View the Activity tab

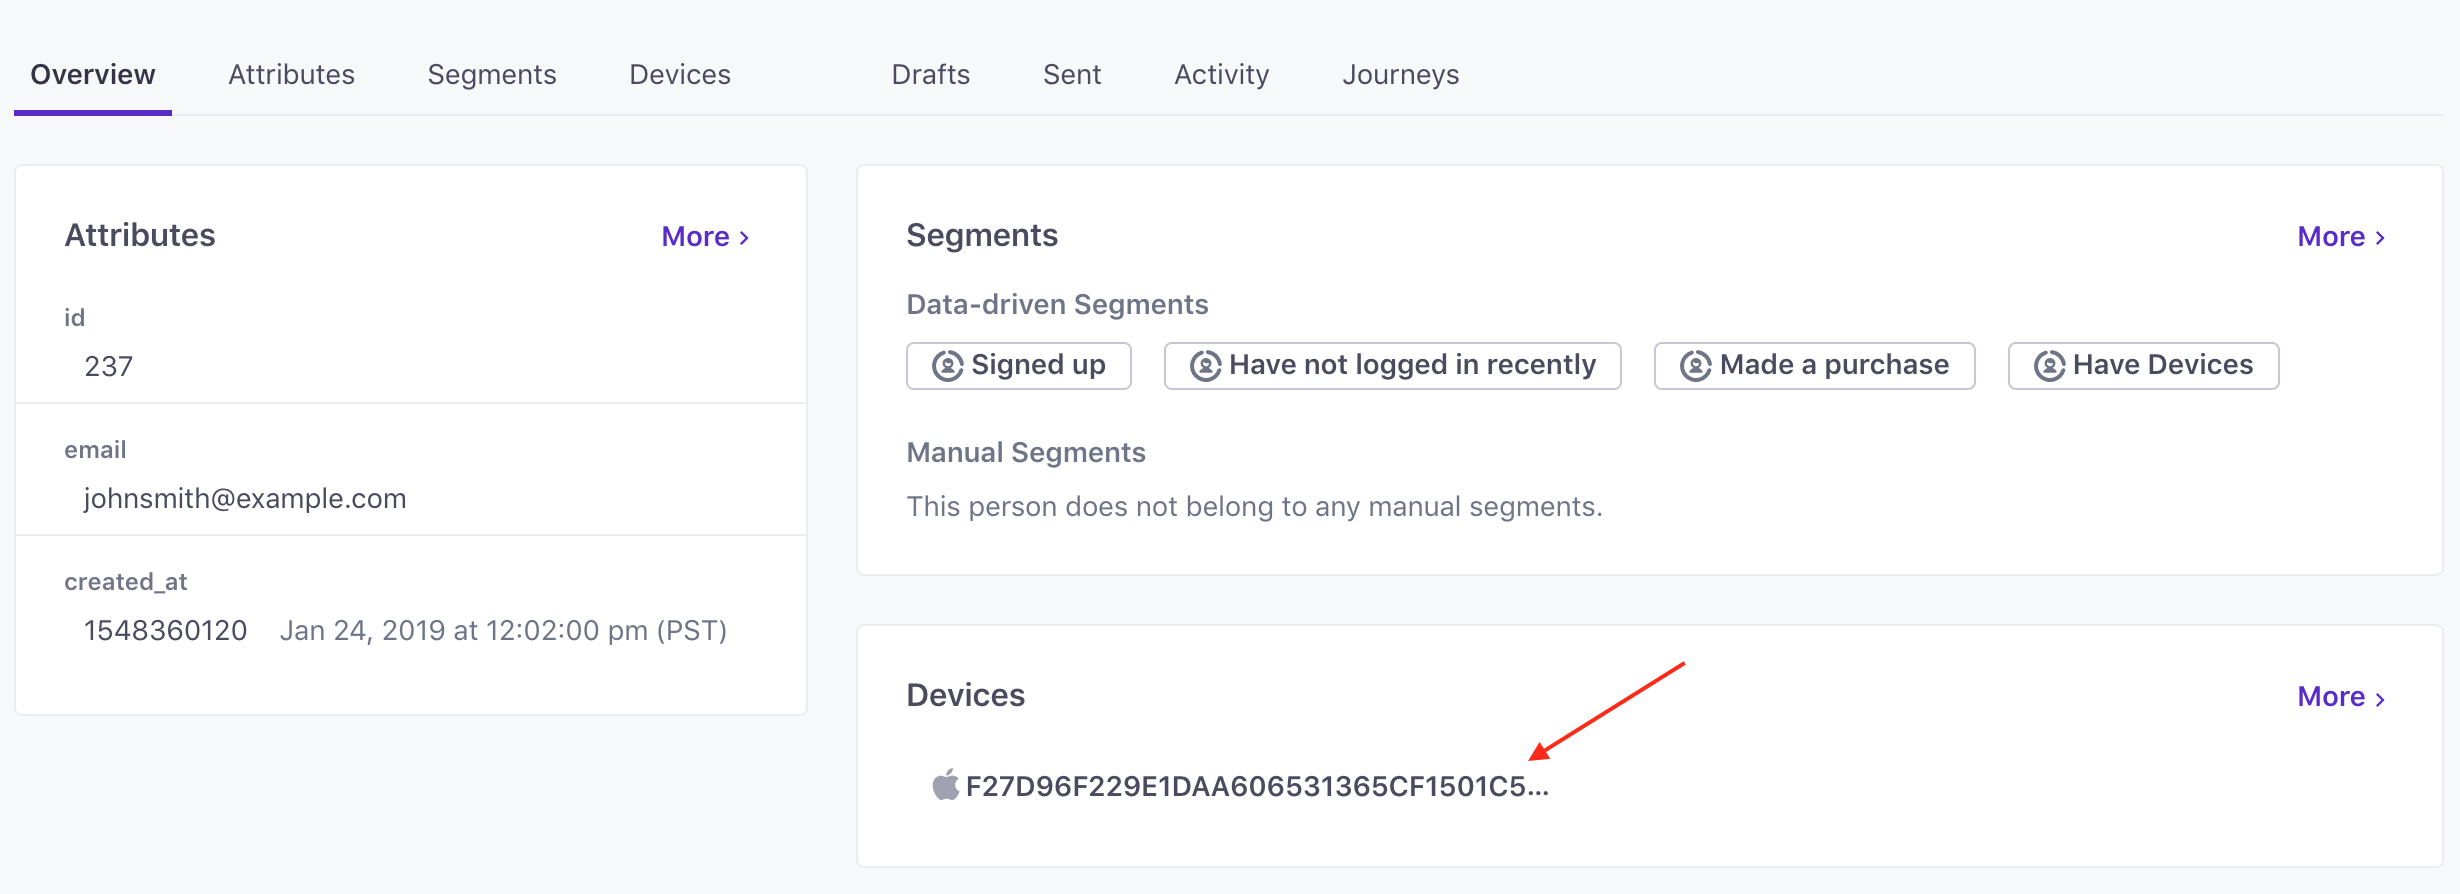(x=1222, y=75)
